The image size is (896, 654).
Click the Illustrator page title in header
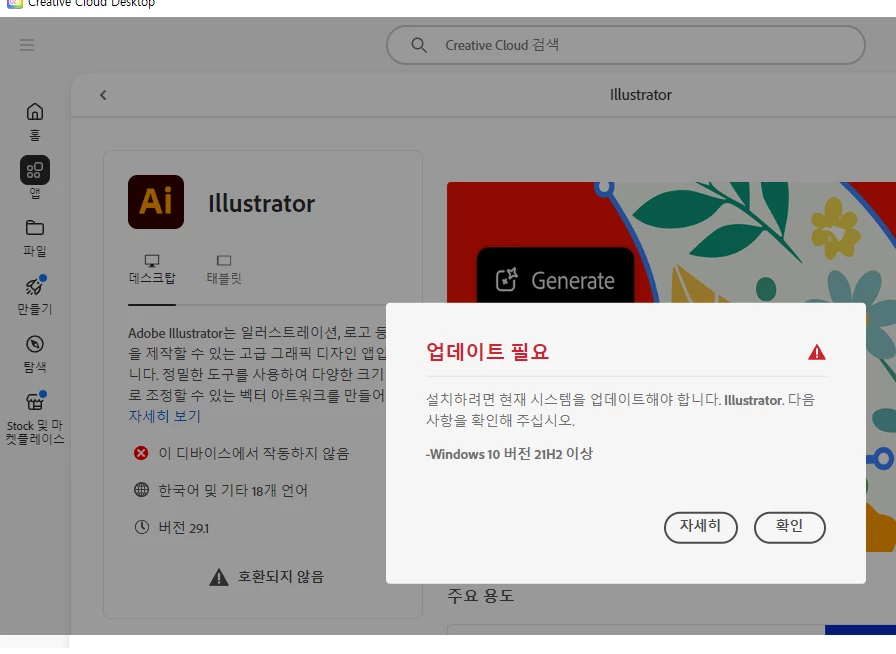pos(641,95)
